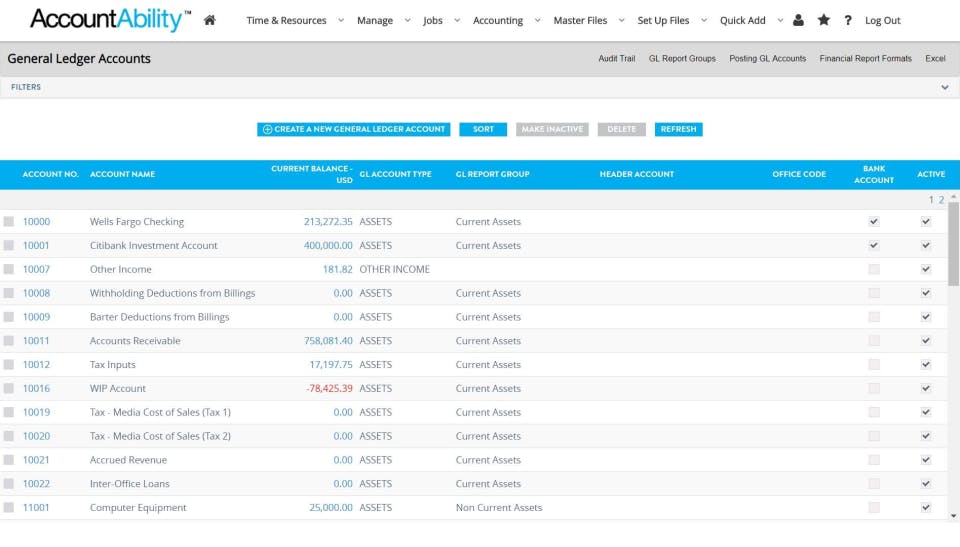Screen dimensions: 960x547
Task: Export the list via Excel link
Action: (x=935, y=58)
